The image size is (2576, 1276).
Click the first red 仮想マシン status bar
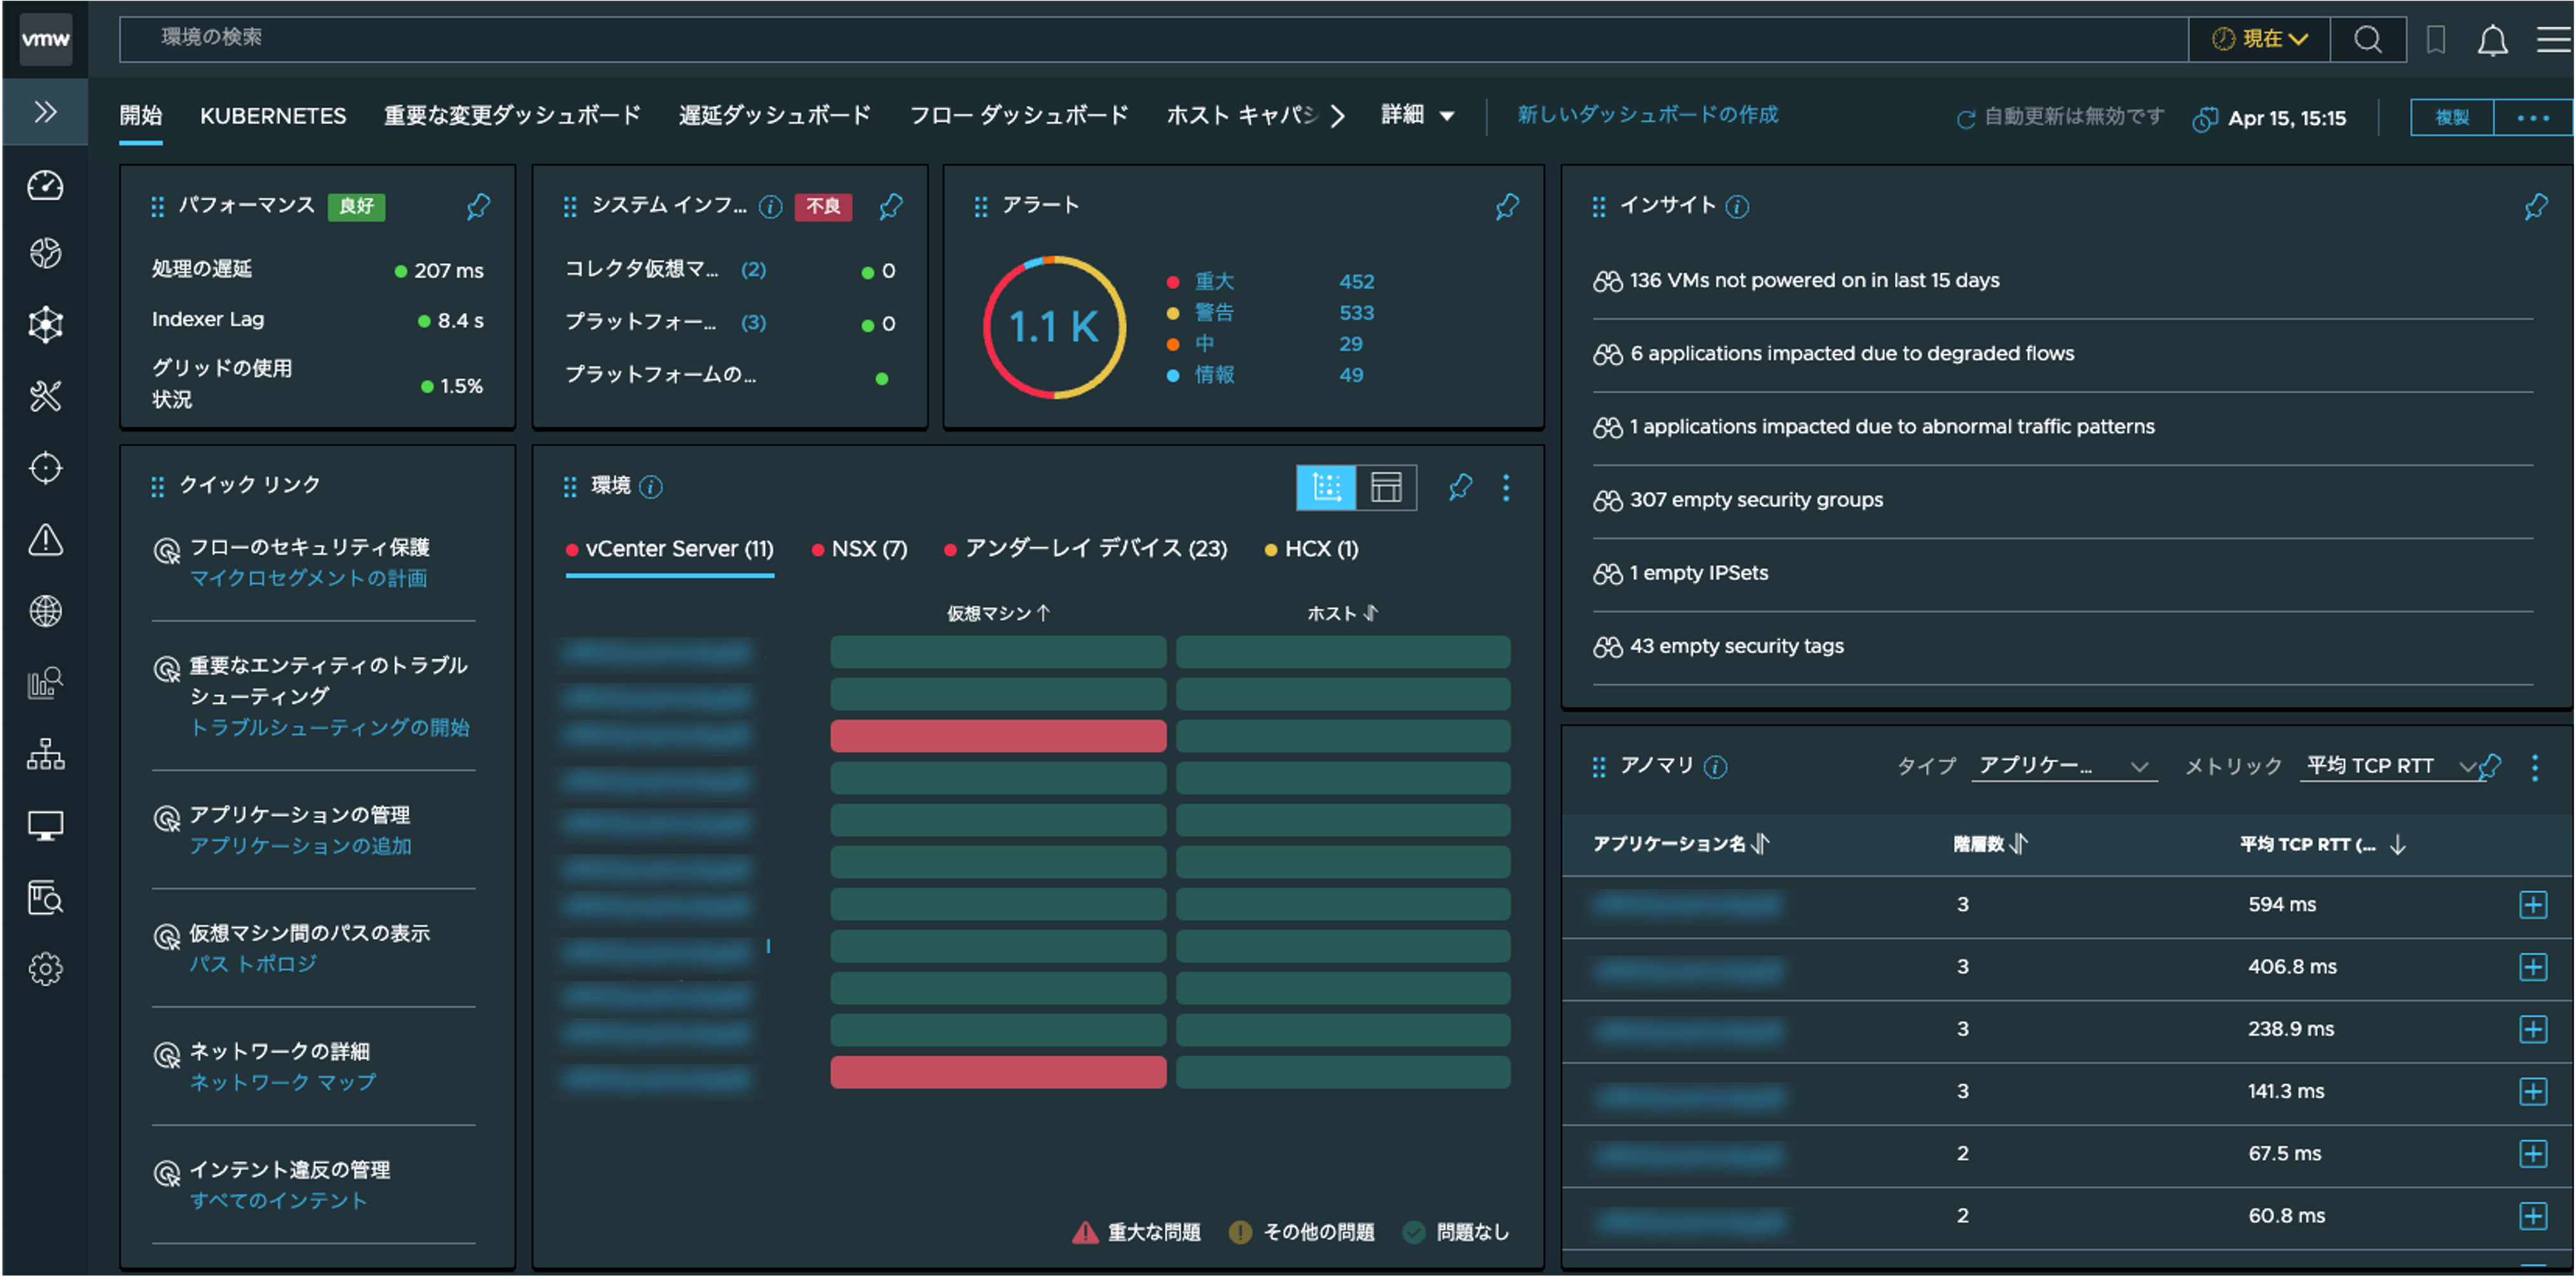[997, 736]
